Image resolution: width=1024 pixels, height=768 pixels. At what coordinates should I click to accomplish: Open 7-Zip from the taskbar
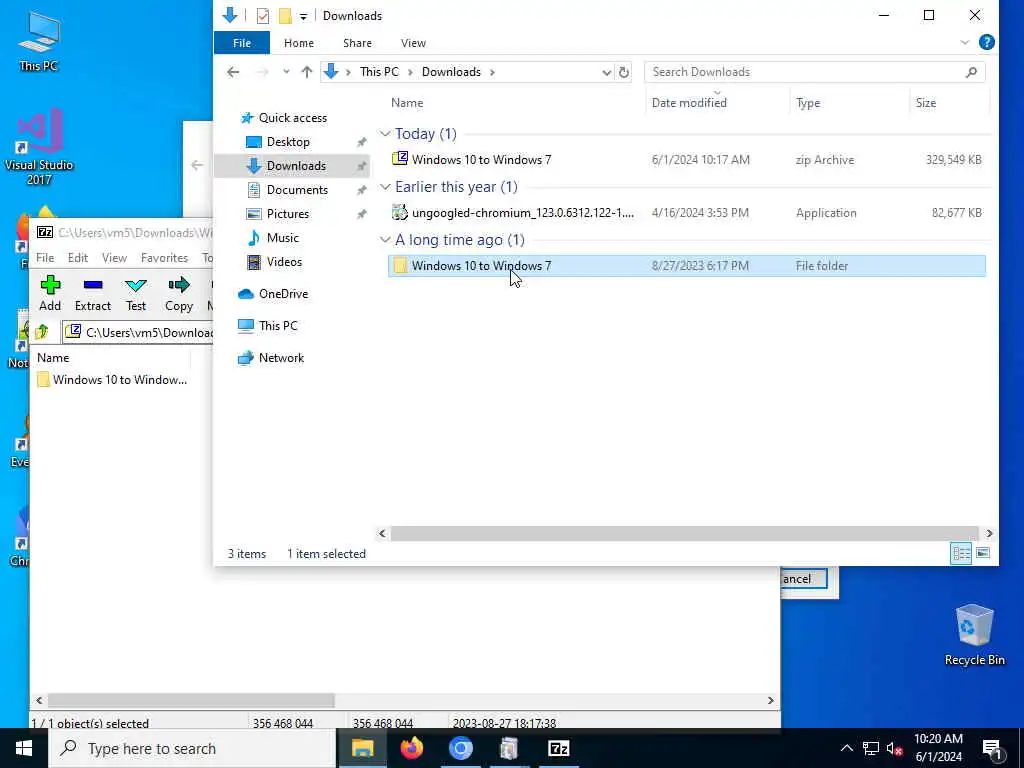[x=558, y=748]
